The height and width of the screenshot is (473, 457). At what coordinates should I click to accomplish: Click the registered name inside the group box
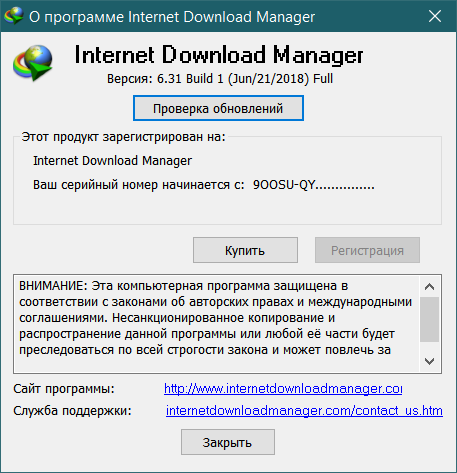click(112, 161)
